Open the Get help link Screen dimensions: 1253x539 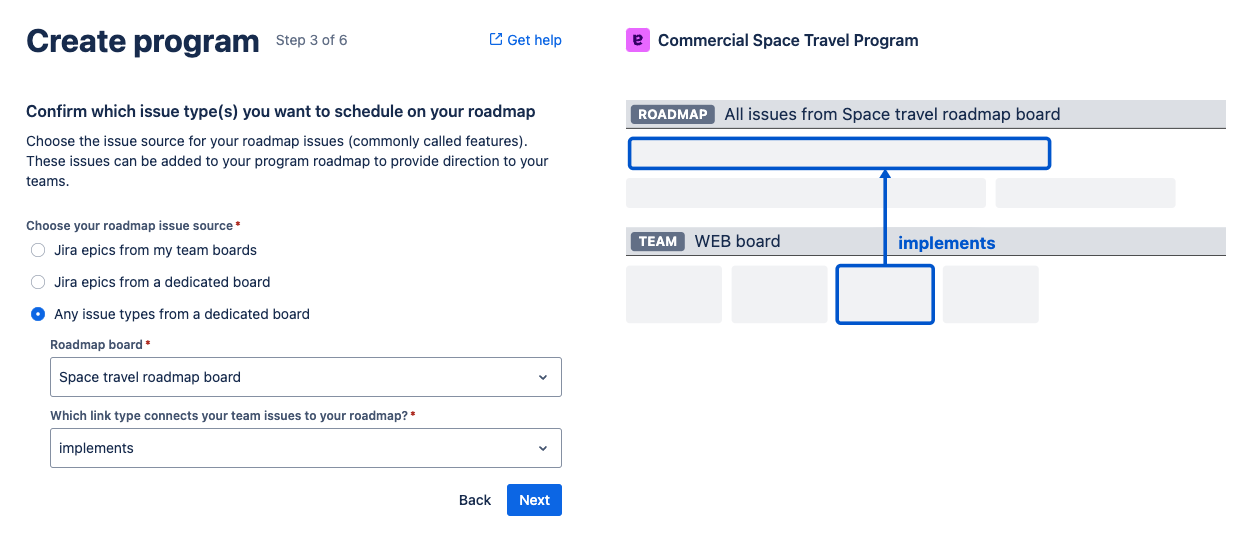coord(534,40)
